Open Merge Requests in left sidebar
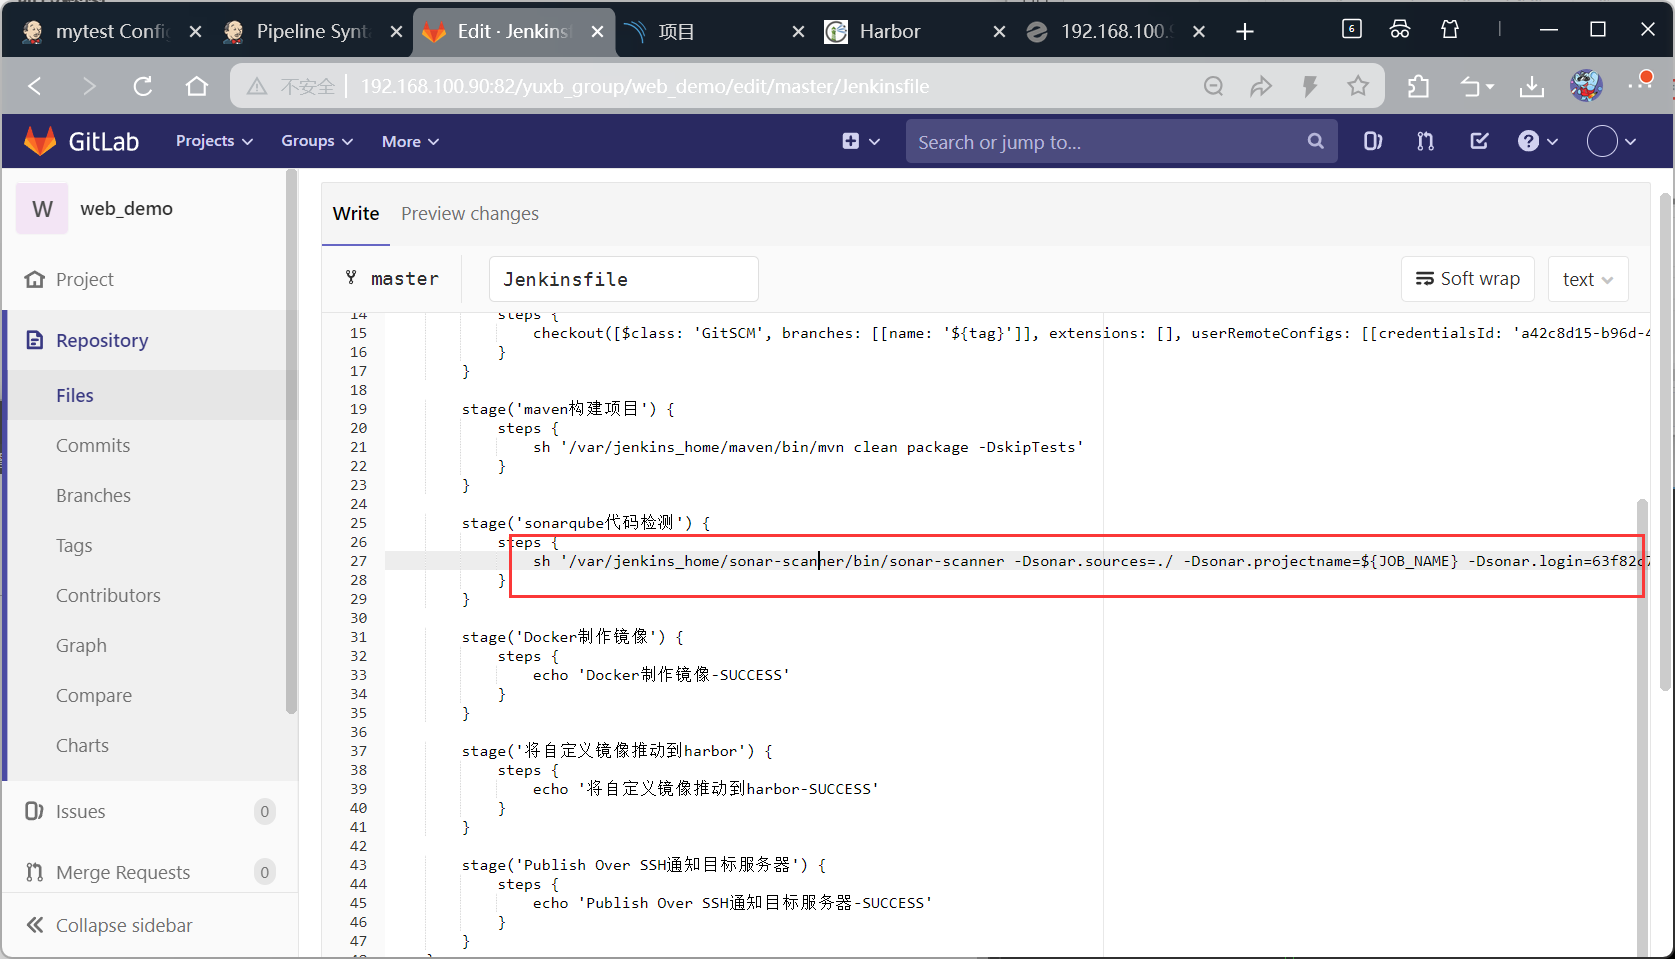Screen dimensions: 1675x959 [122, 872]
